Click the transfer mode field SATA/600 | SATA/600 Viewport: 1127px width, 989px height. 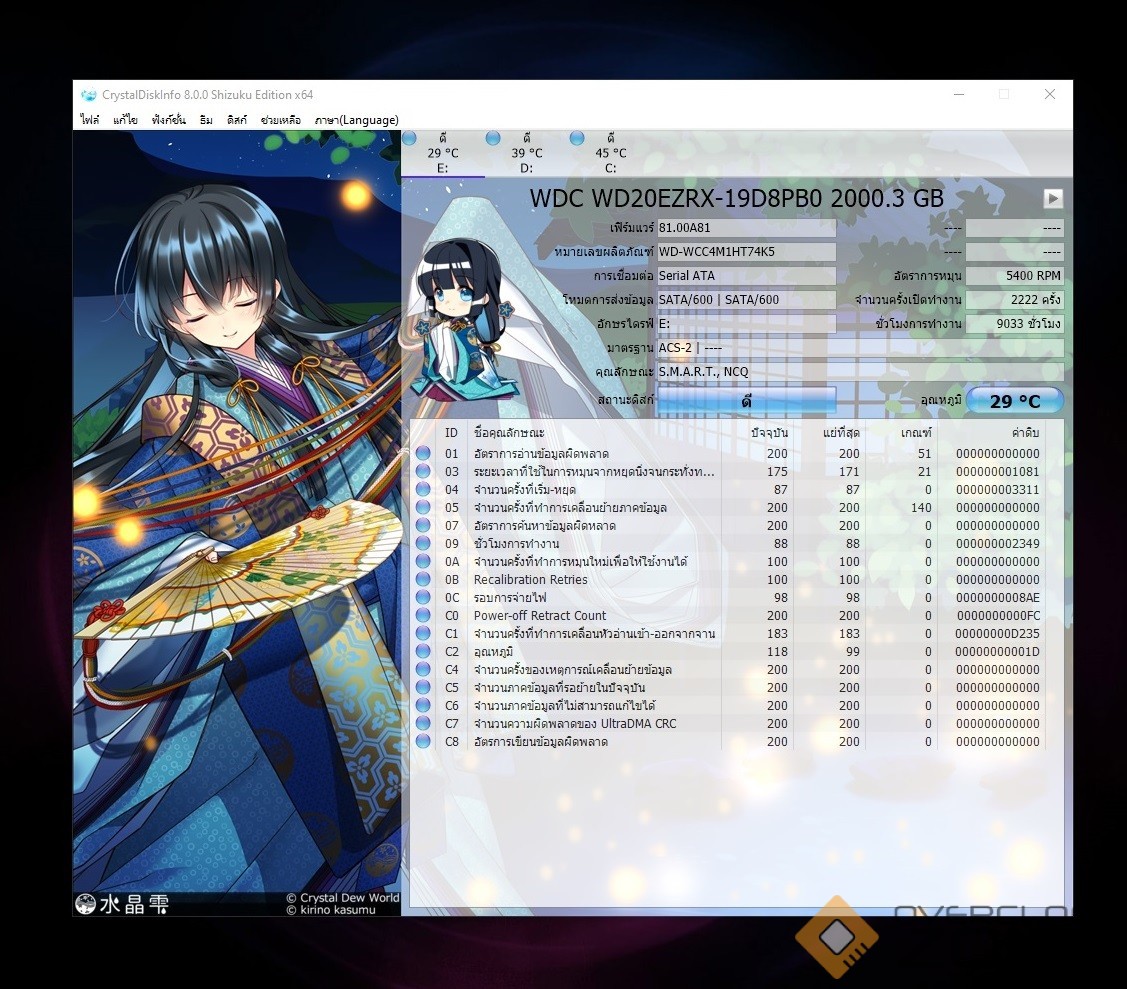746,300
